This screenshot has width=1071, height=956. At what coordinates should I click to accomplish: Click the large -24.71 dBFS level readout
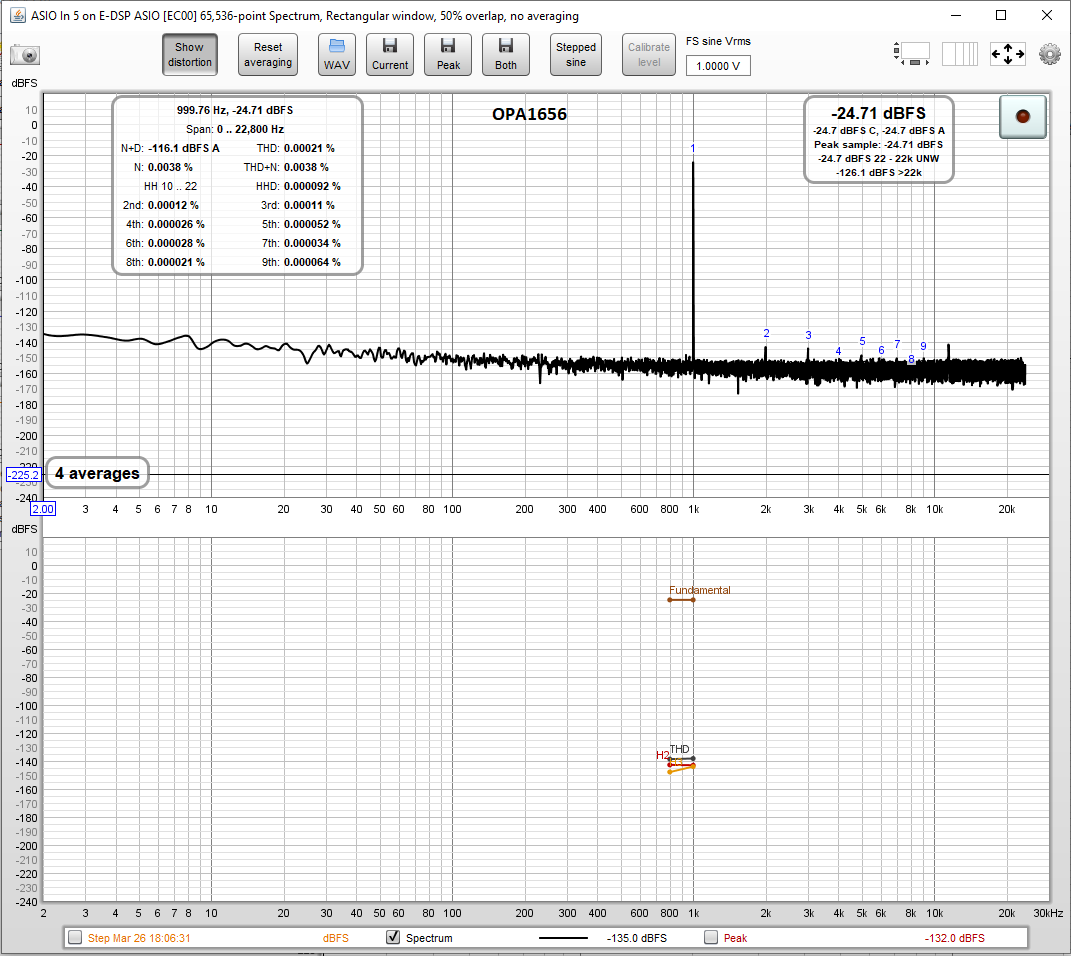click(878, 113)
